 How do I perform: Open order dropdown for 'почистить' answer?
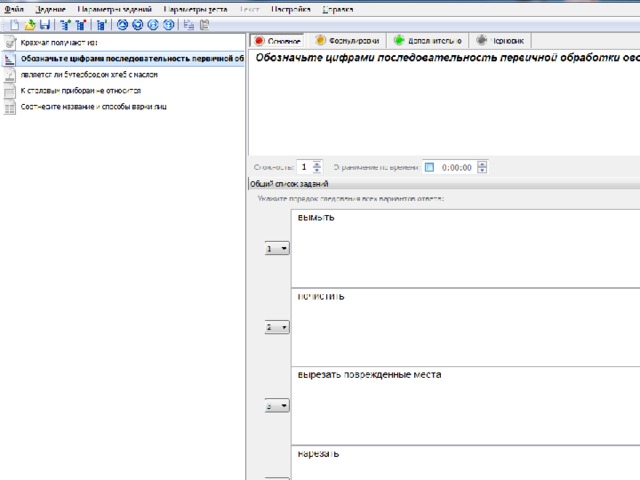coord(277,327)
